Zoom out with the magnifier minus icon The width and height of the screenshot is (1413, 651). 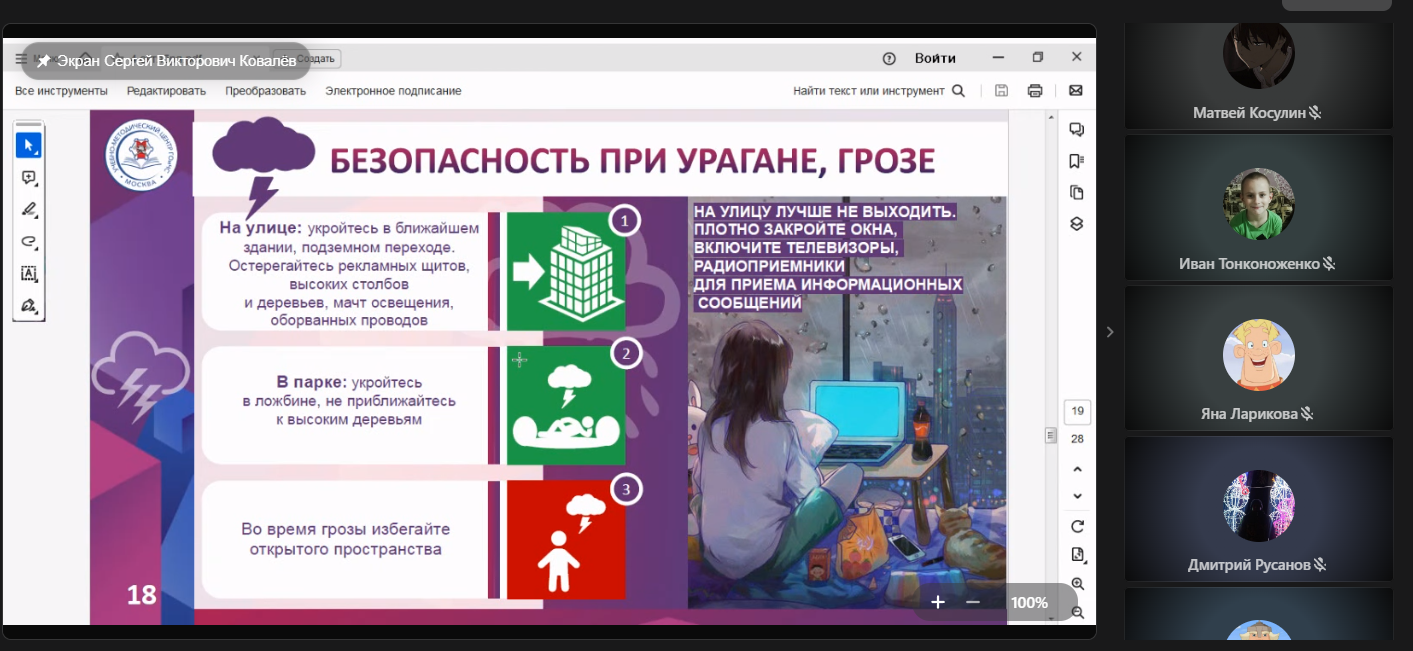click(1077, 612)
